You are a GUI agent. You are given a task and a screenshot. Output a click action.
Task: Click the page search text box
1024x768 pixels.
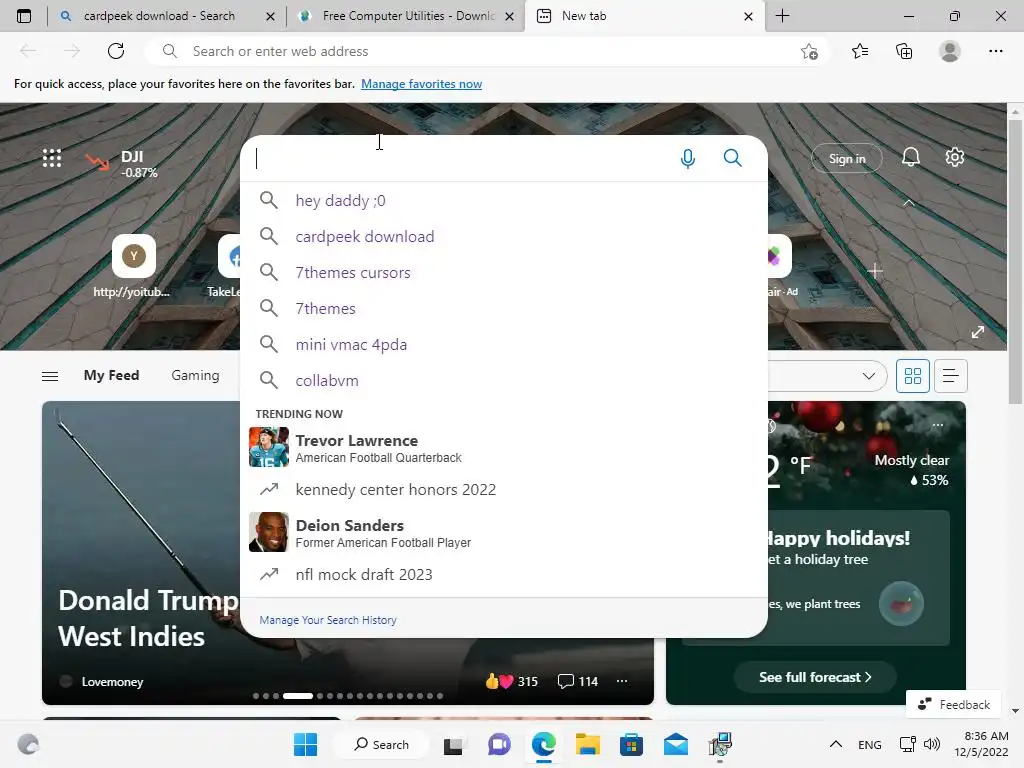tap(460, 158)
